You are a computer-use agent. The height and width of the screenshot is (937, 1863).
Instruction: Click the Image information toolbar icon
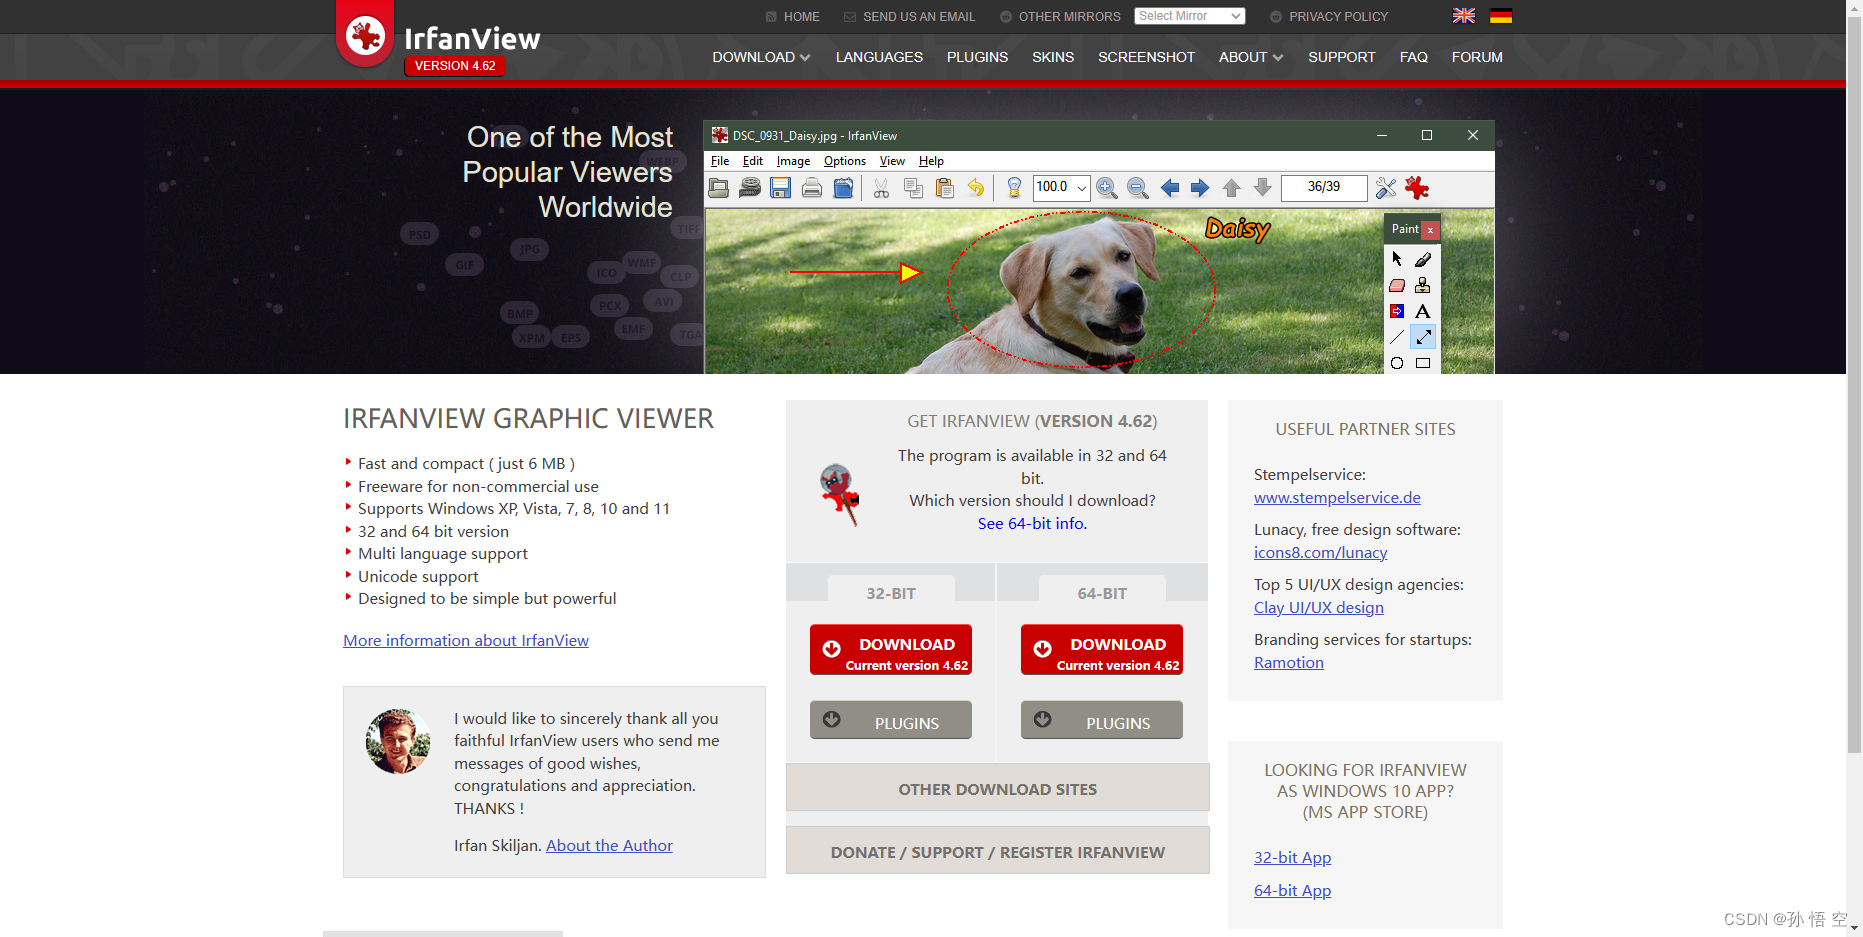(1014, 188)
